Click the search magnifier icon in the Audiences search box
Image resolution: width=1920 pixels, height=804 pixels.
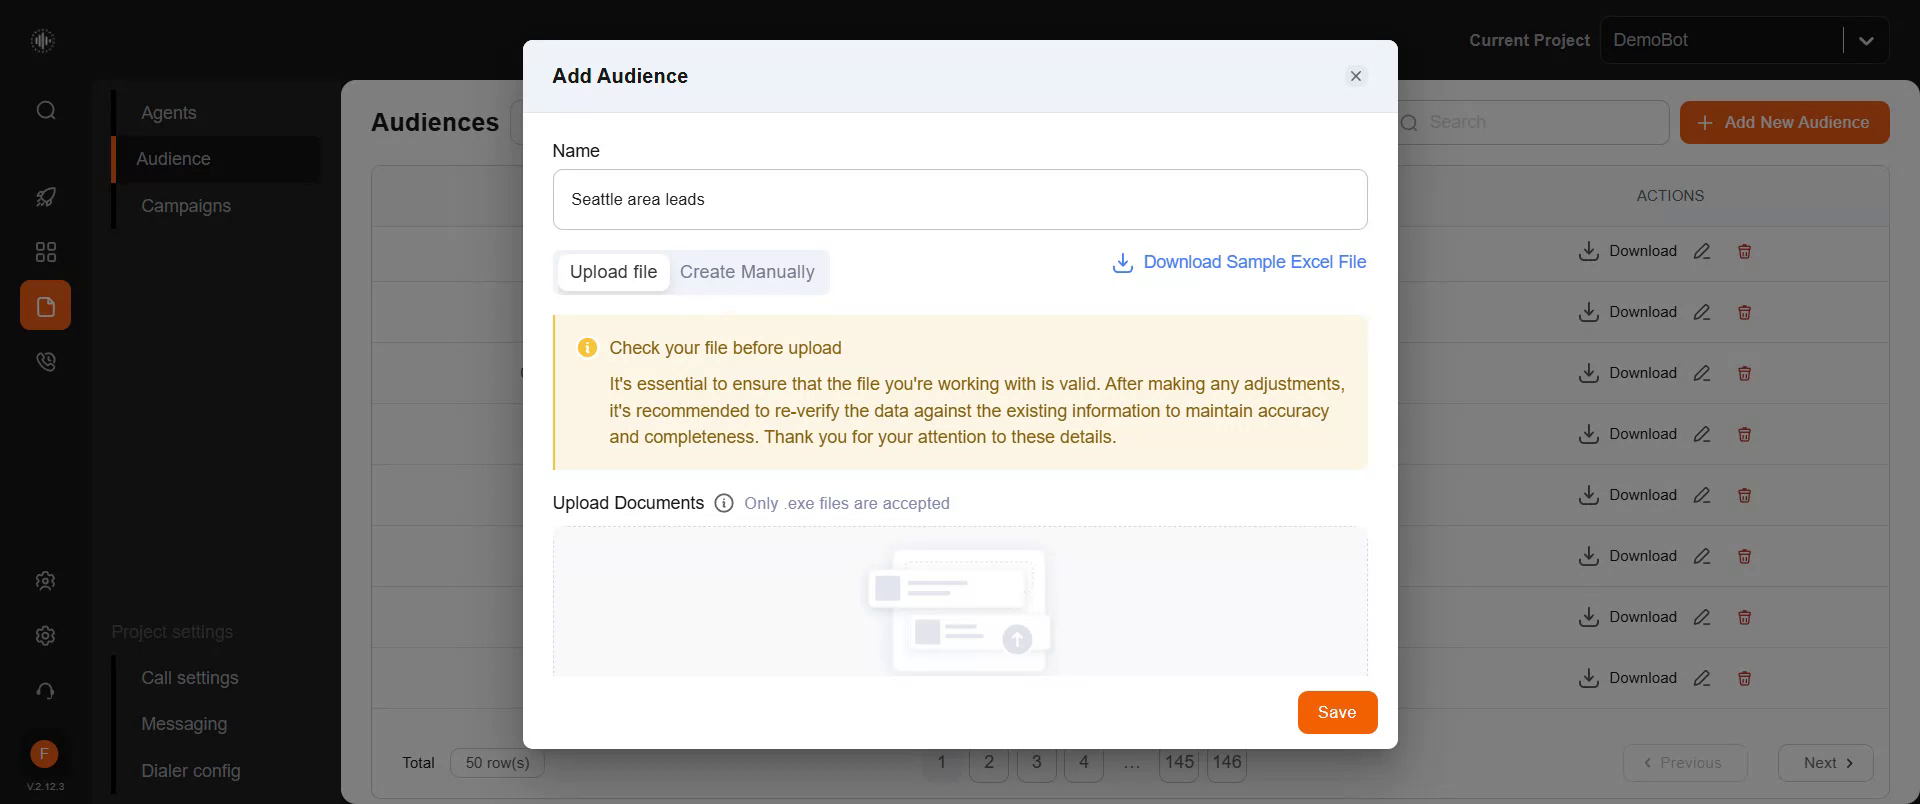[1410, 123]
